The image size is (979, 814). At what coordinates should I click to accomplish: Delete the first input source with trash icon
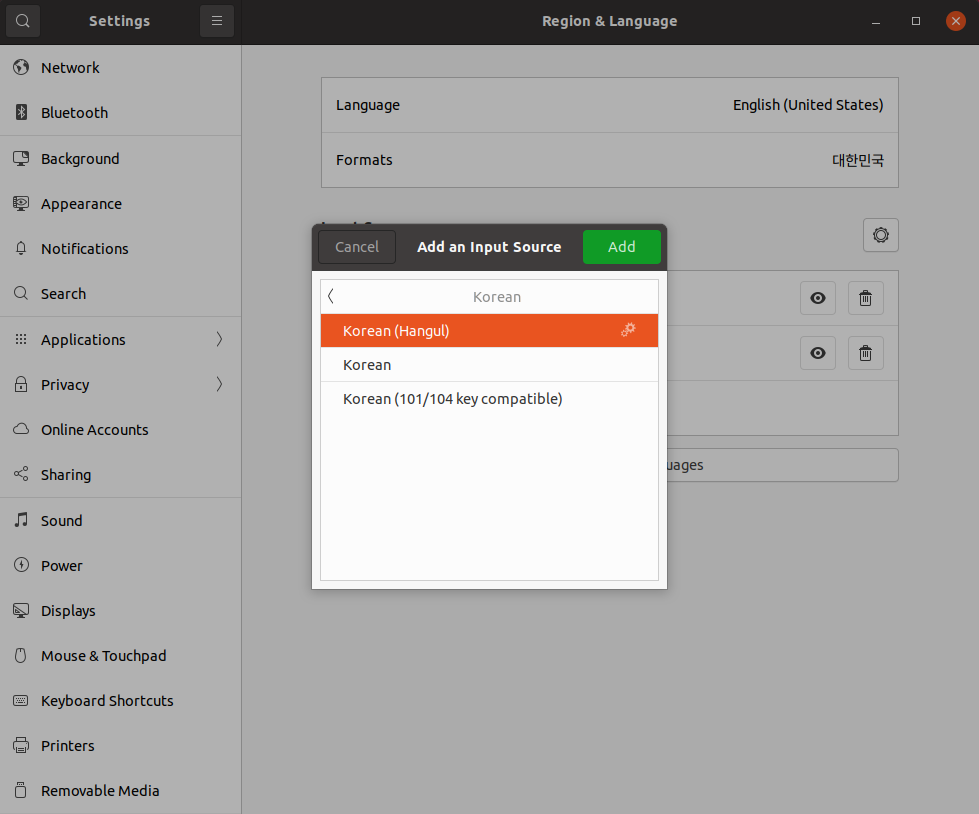click(865, 298)
